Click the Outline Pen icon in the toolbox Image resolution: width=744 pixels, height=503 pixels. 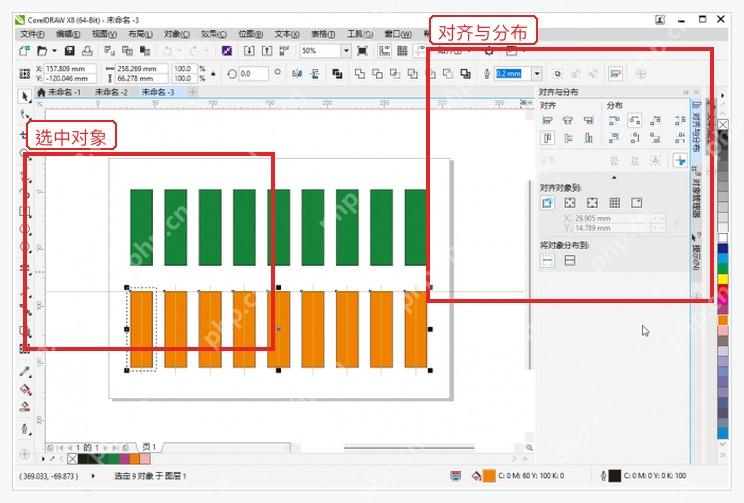pos(25,429)
